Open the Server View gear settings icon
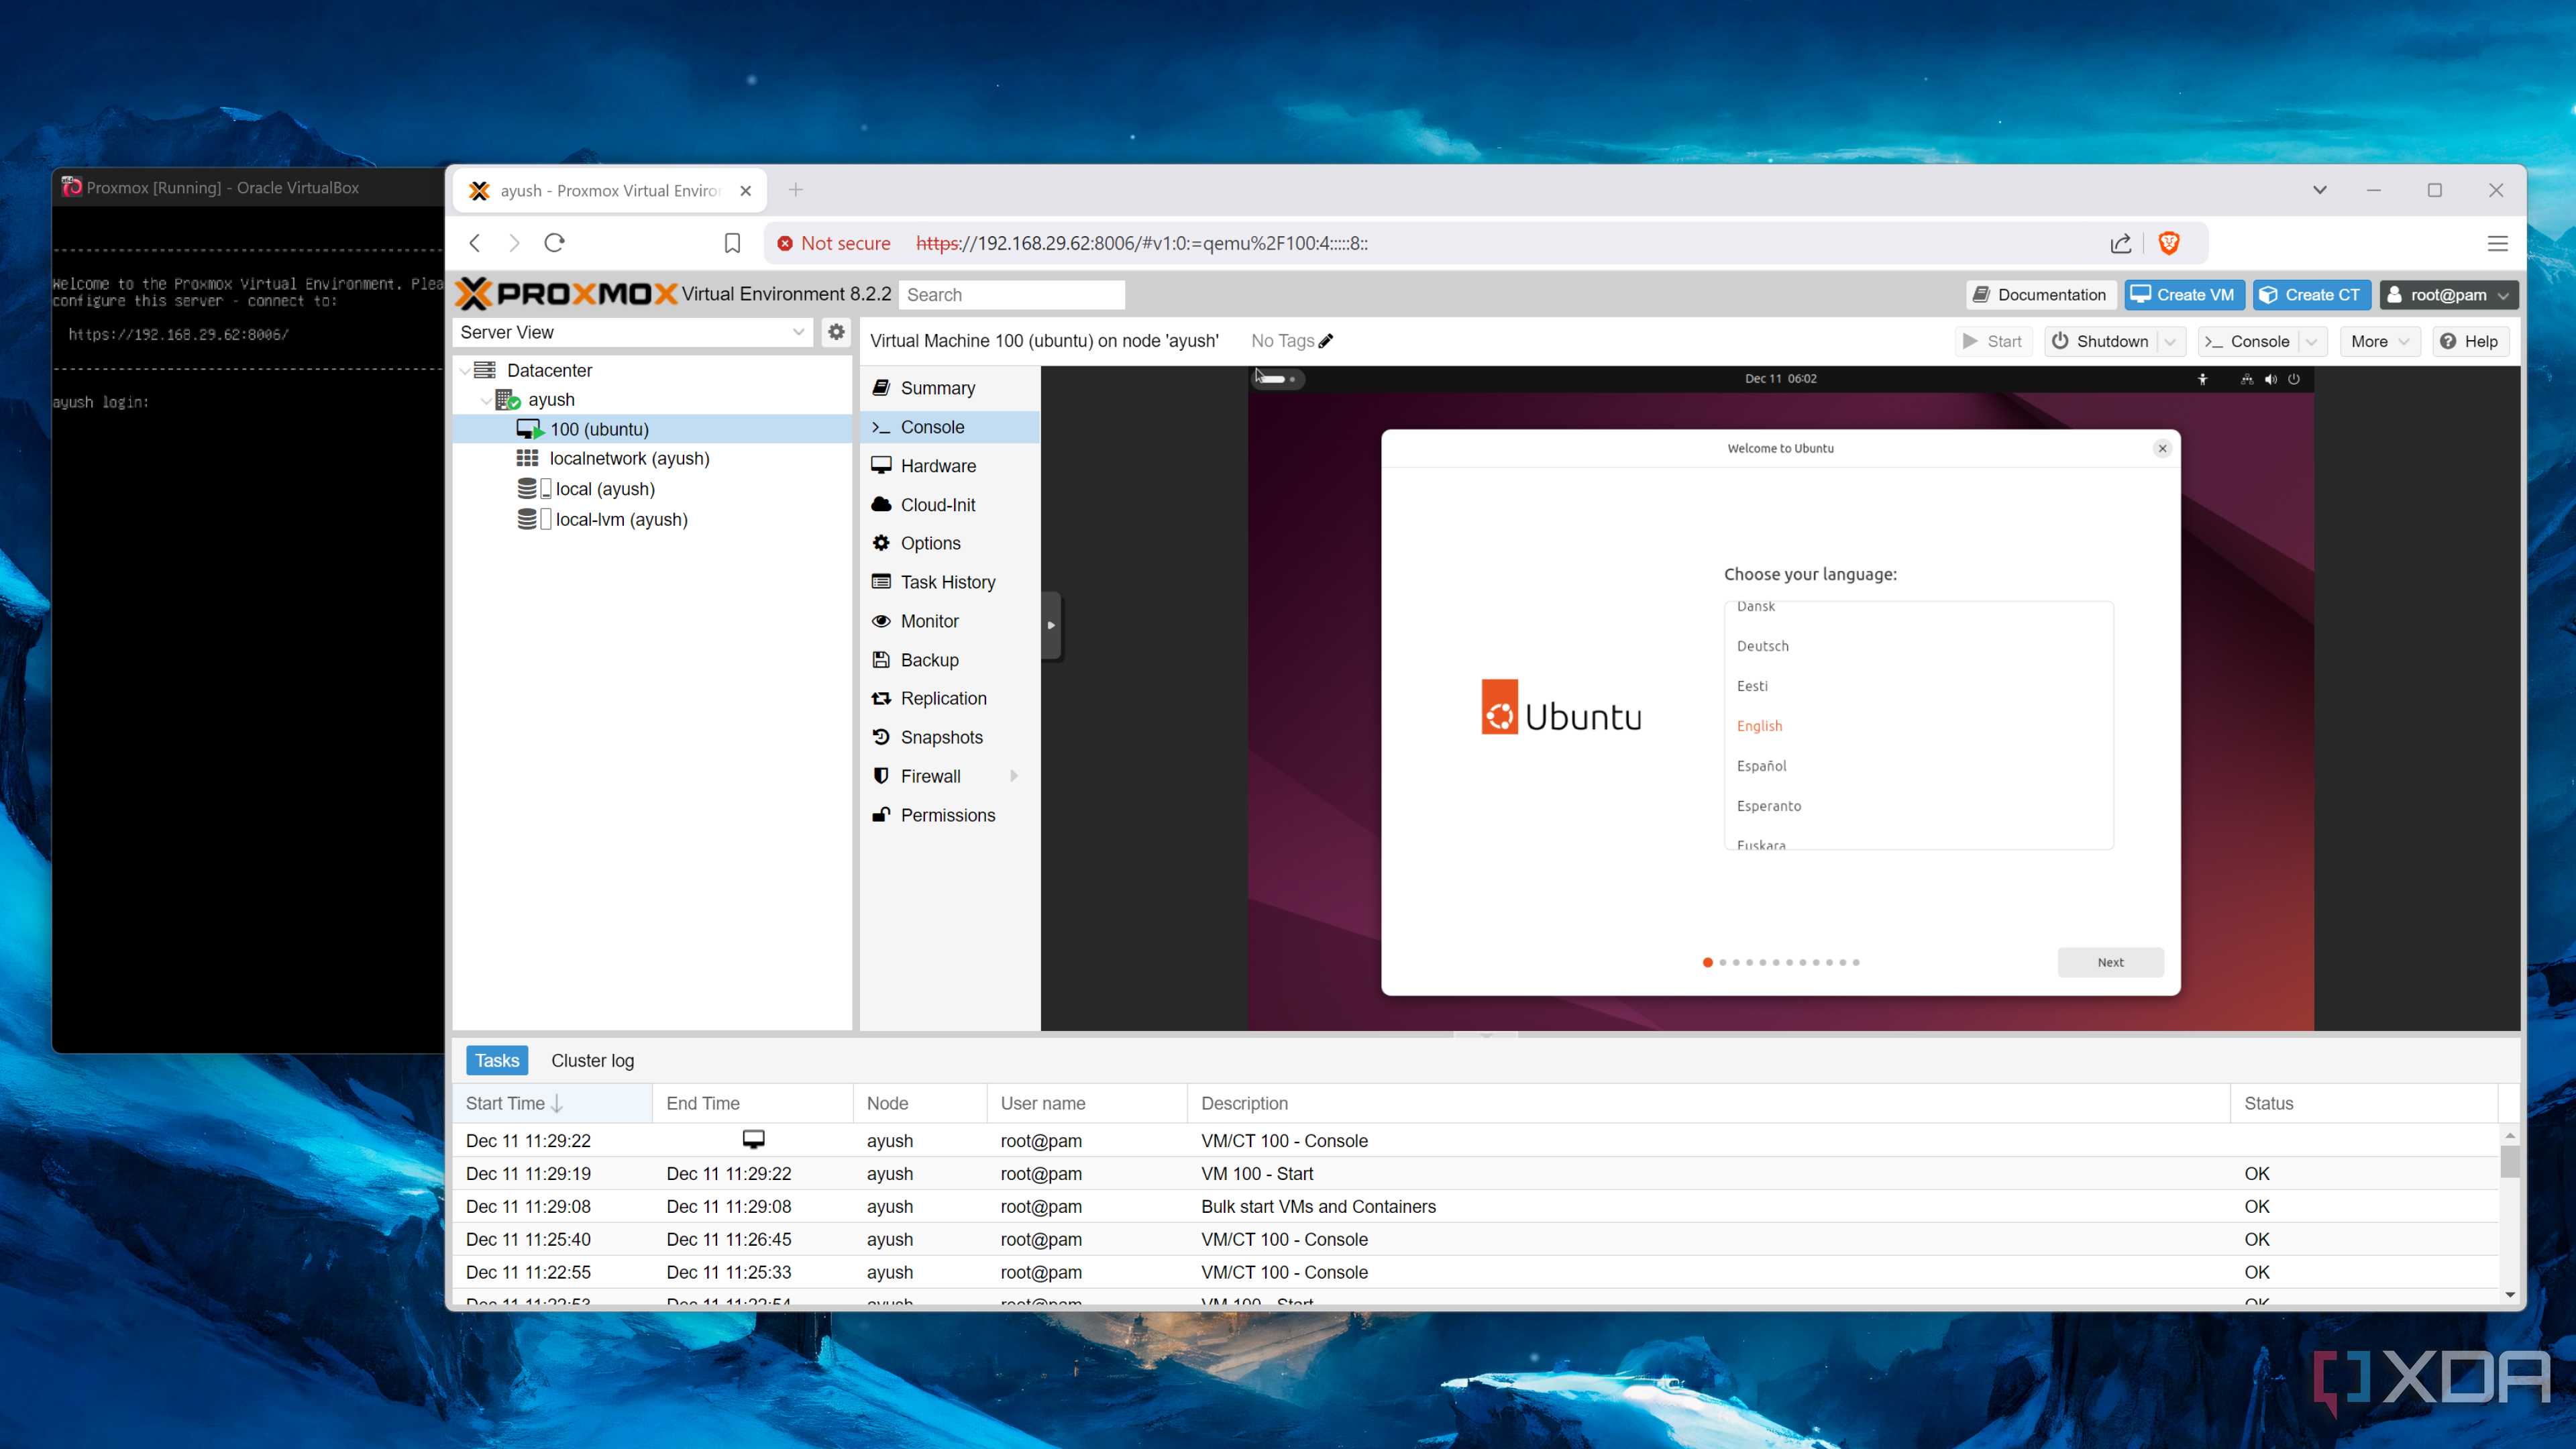 (836, 332)
